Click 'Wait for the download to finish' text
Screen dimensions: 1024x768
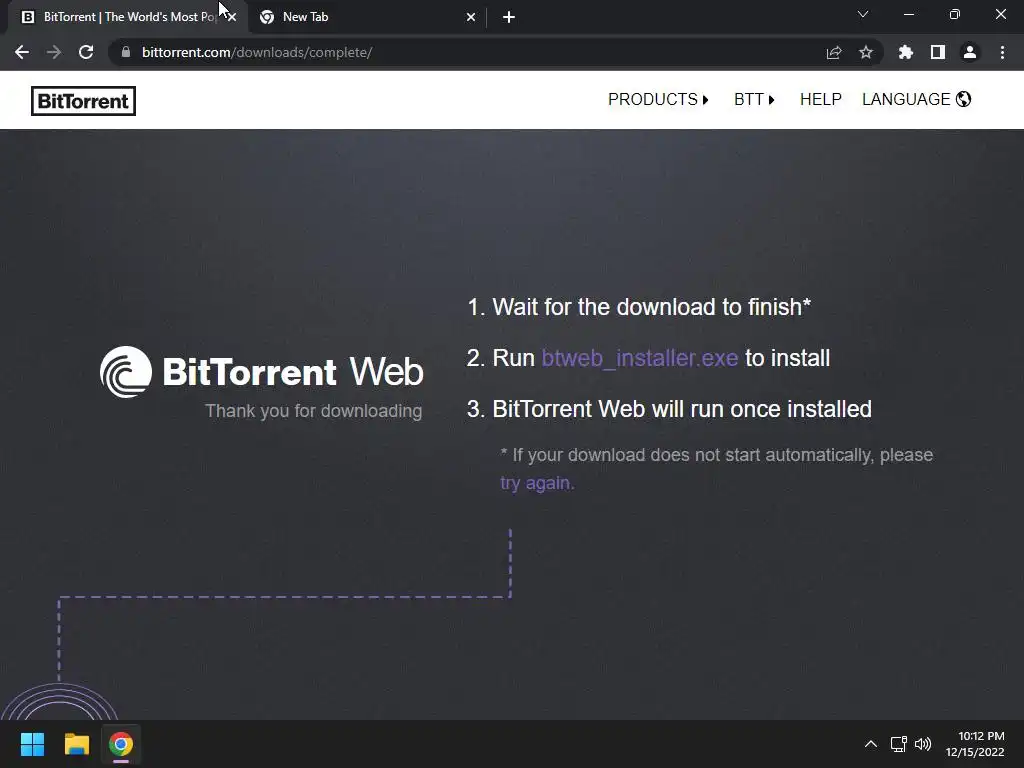click(x=651, y=307)
